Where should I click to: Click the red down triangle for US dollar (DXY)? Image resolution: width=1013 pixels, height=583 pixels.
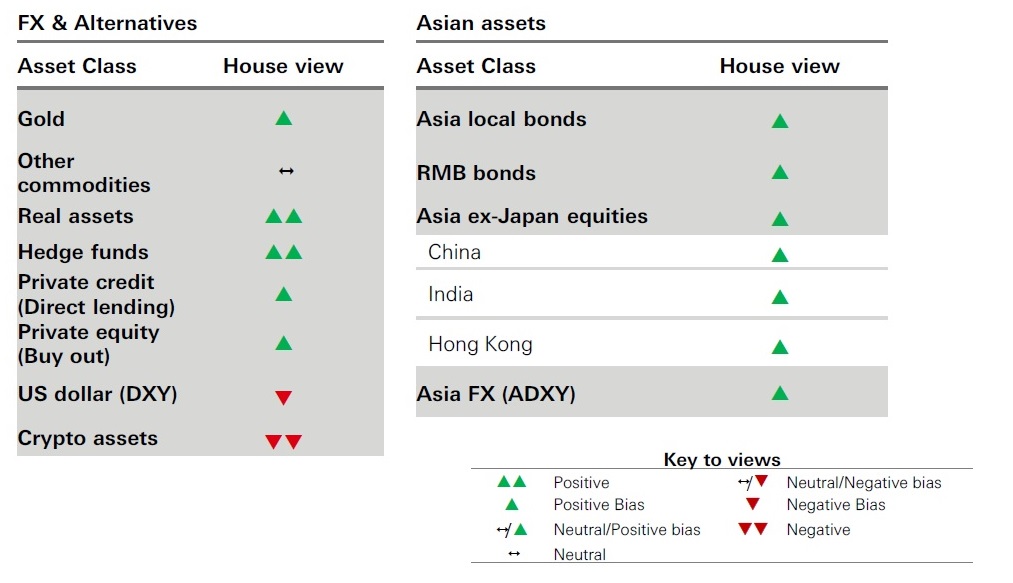pyautogui.click(x=283, y=398)
